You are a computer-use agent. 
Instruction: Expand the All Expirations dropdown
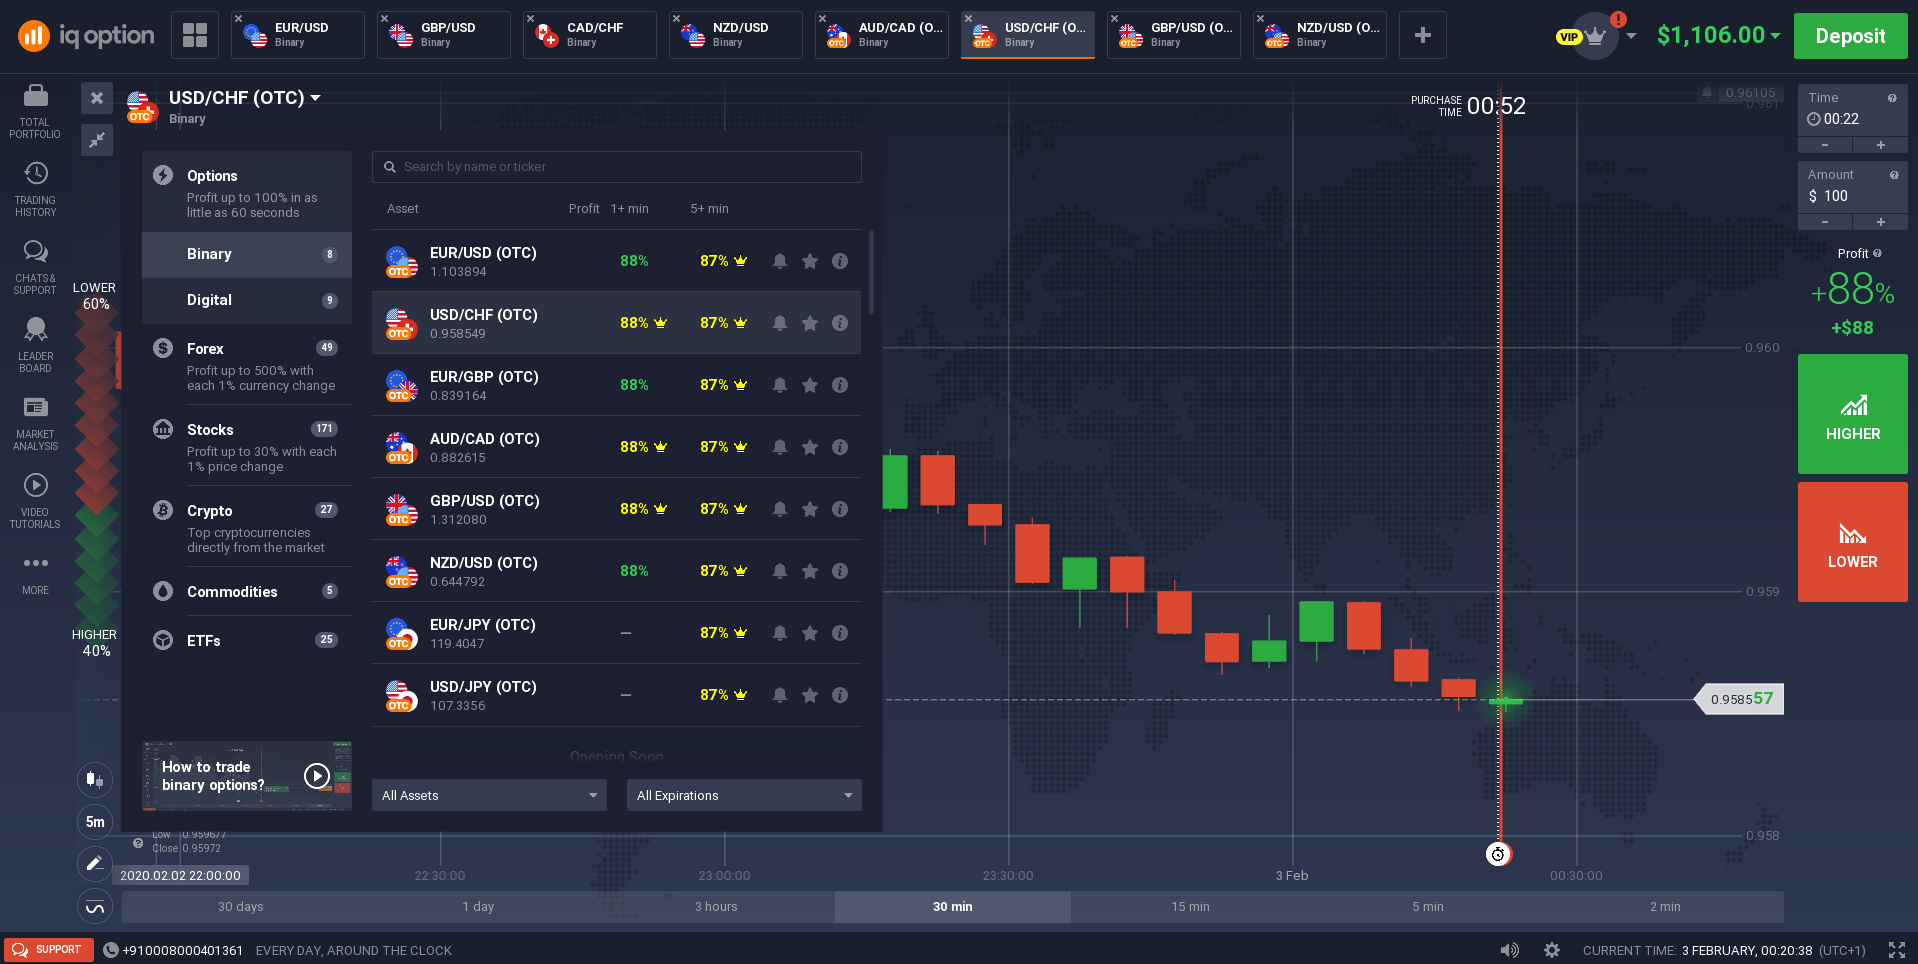click(x=744, y=795)
